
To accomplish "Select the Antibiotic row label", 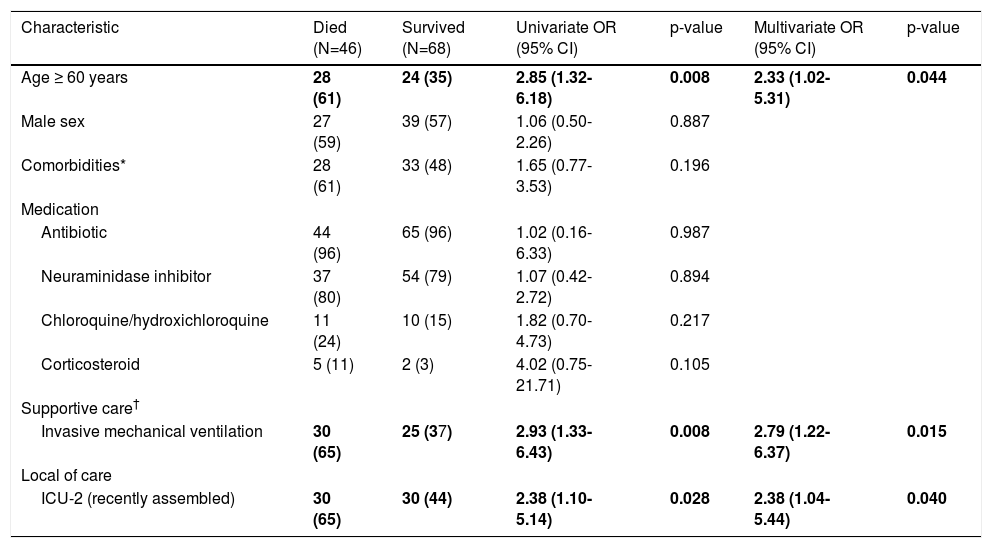I will [74, 232].
